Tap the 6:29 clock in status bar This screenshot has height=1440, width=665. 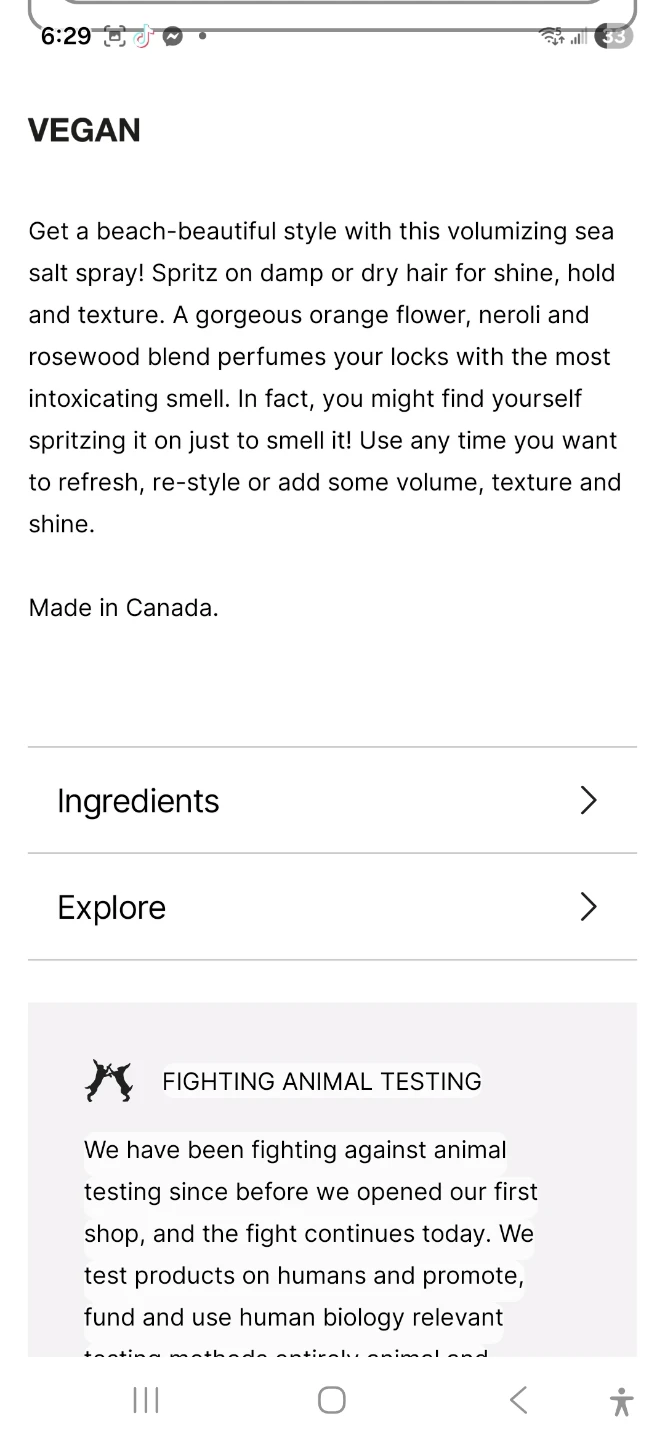click(66, 36)
